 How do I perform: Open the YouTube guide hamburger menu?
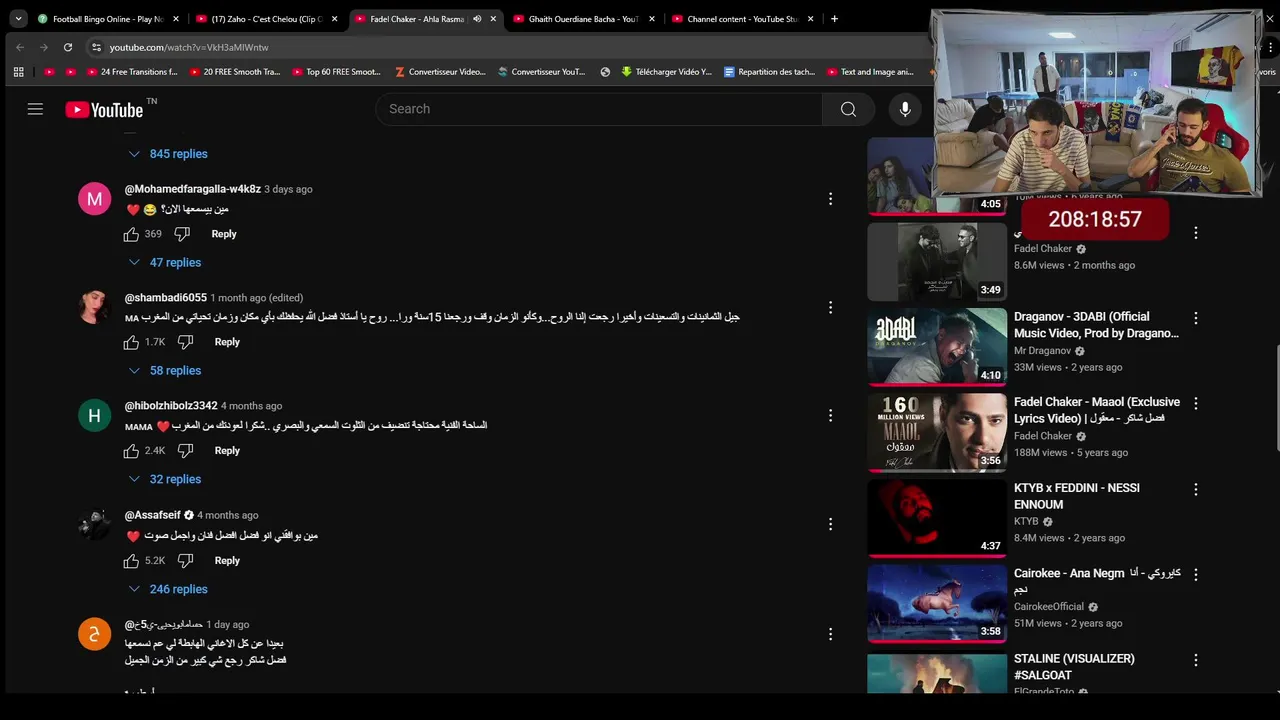coord(35,109)
